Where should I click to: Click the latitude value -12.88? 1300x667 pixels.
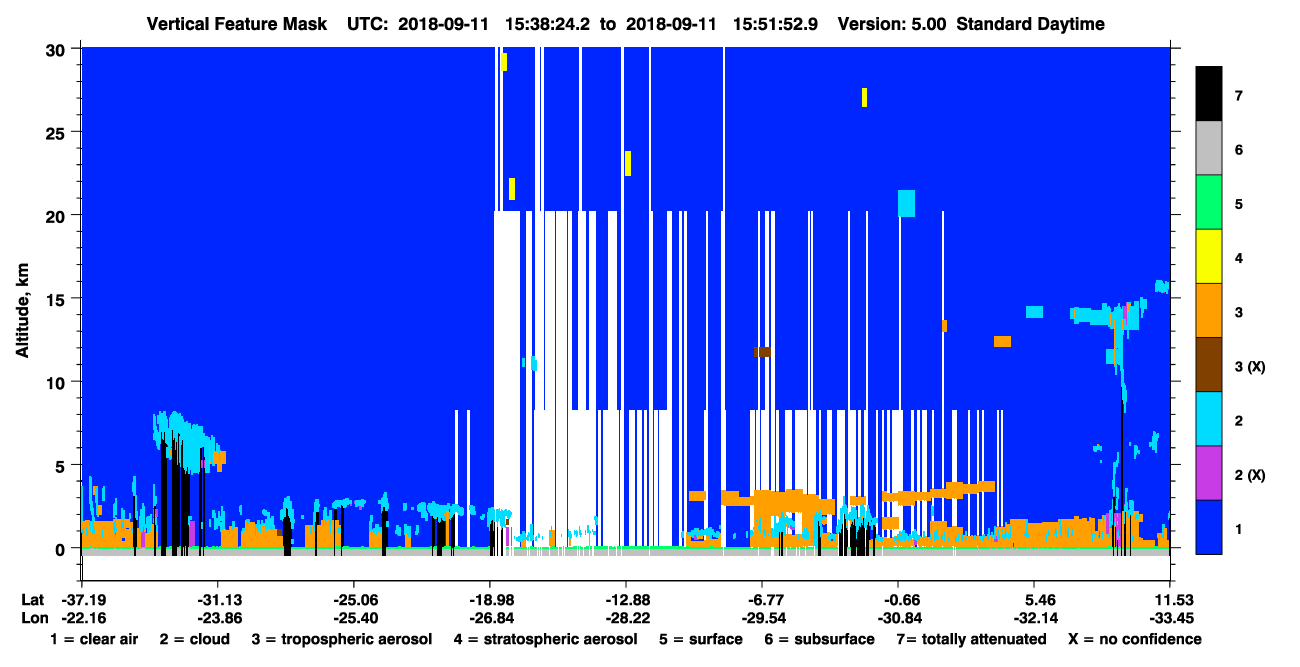tap(626, 600)
